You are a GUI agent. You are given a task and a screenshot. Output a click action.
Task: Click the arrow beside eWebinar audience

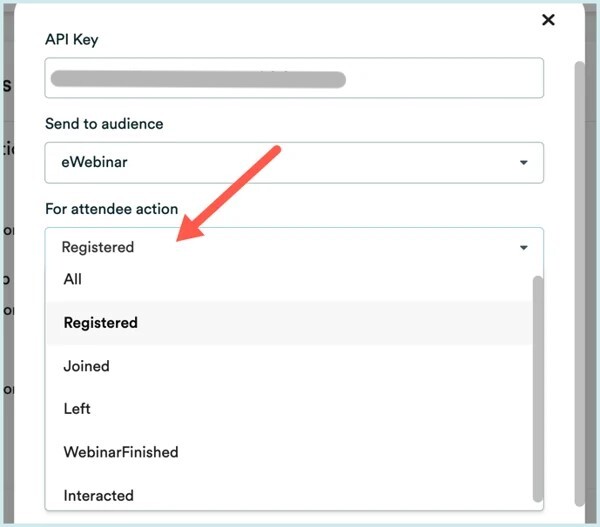[523, 163]
